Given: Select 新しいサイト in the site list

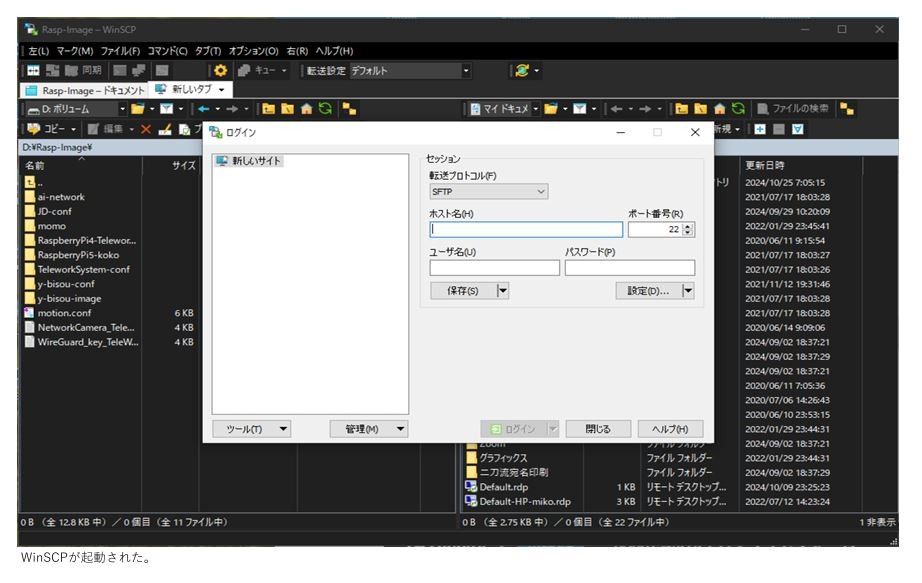Looking at the screenshot, I should point(249,161).
